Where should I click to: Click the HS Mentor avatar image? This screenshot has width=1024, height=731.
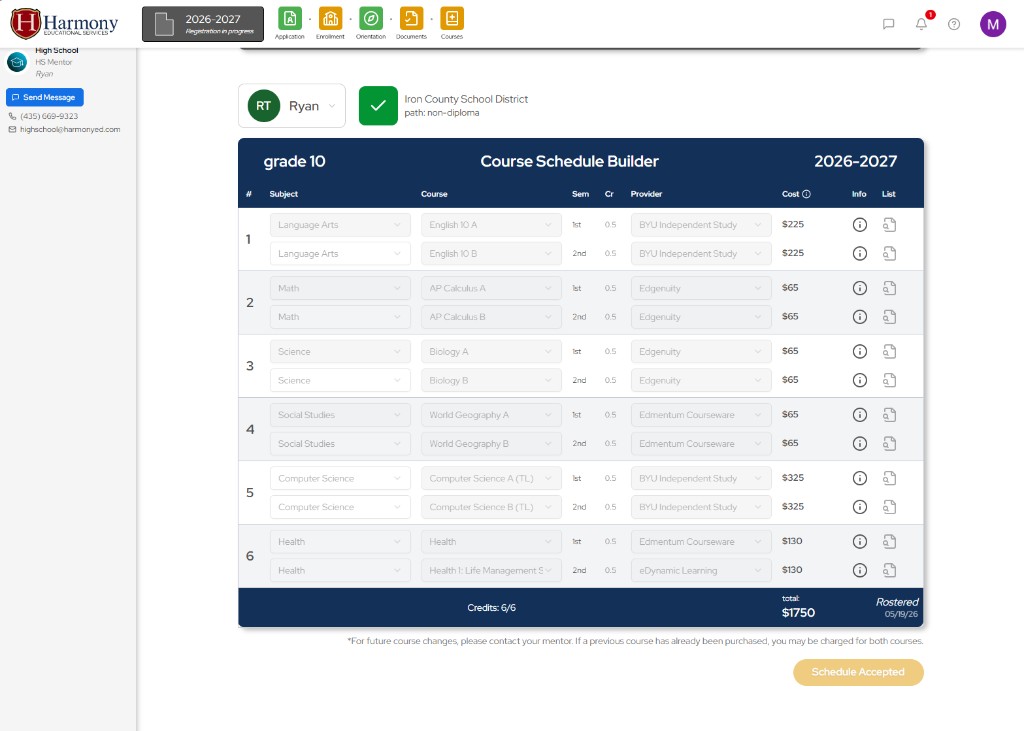coord(17,62)
